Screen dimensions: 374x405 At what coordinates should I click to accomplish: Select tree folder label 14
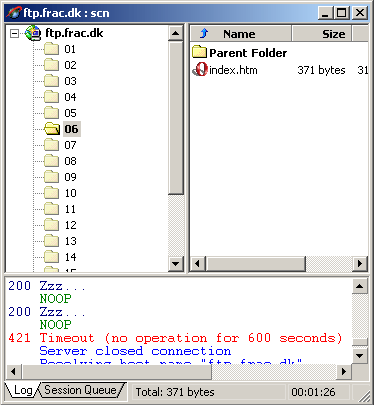point(70,257)
